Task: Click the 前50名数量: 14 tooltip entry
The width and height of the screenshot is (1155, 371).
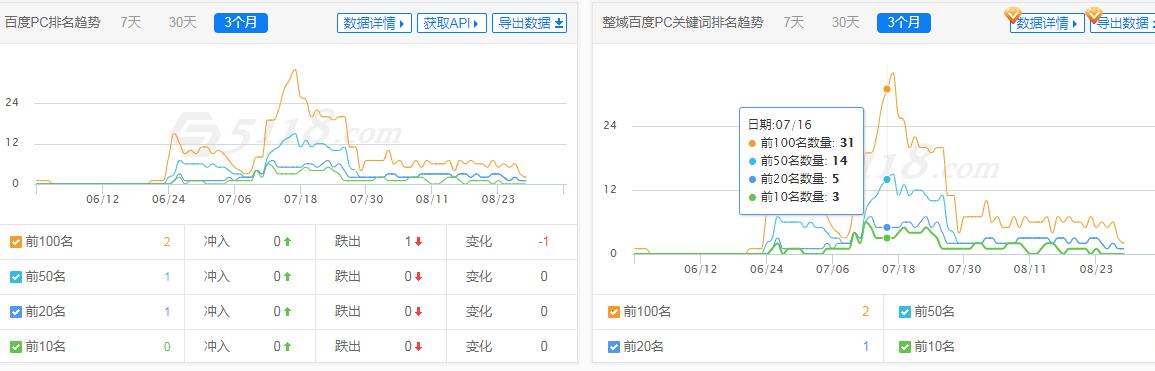Action: [798, 160]
